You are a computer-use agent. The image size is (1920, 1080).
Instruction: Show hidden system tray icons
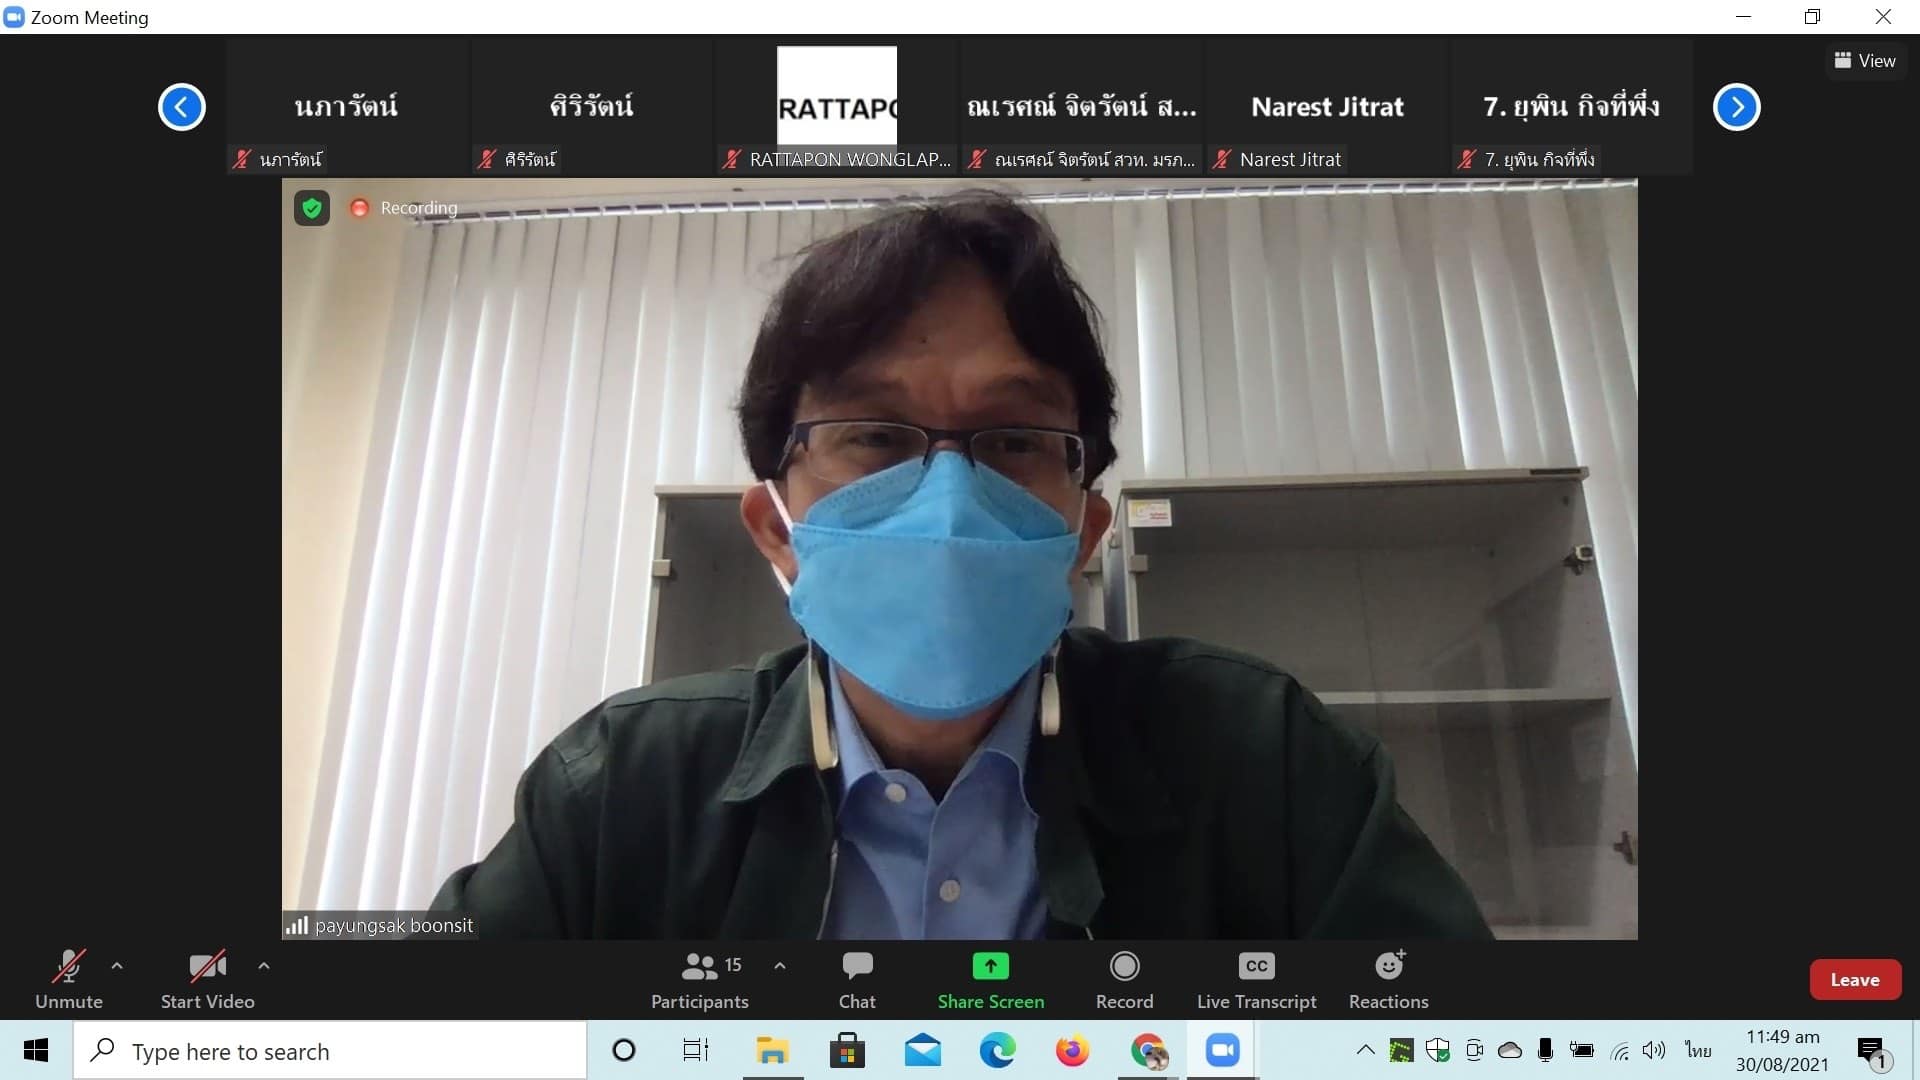tap(1365, 1050)
